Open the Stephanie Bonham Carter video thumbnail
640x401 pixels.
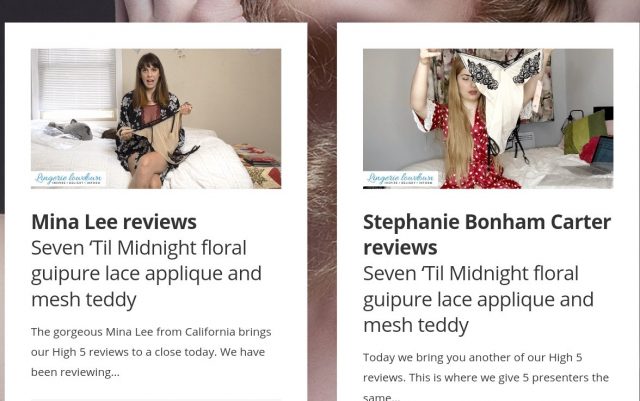click(x=488, y=118)
